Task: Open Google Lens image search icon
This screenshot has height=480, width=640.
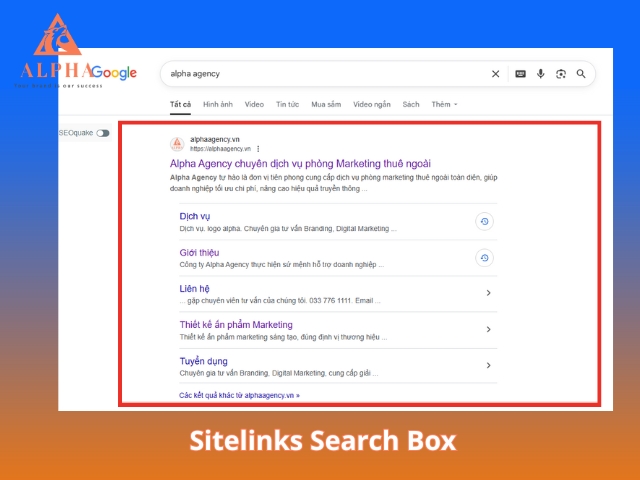Action: coord(561,74)
